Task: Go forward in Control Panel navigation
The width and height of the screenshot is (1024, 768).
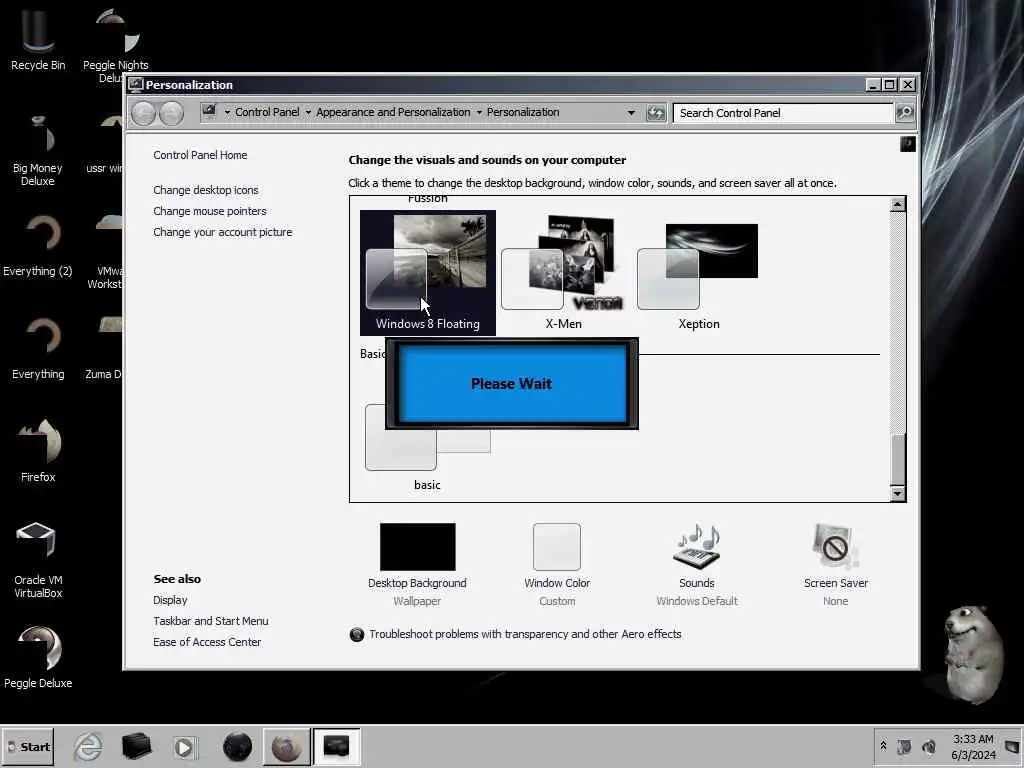Action: click(x=171, y=113)
